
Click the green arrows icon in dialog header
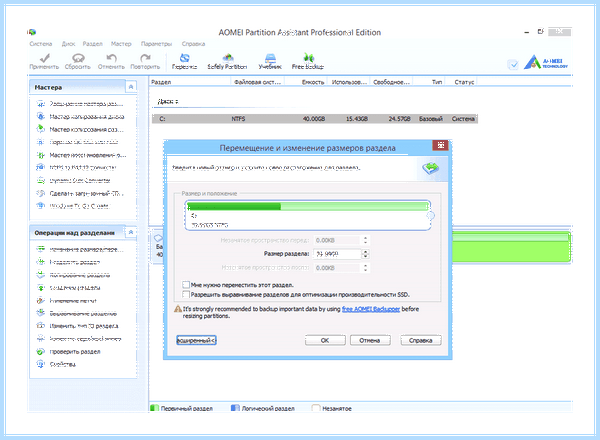pyautogui.click(x=430, y=168)
